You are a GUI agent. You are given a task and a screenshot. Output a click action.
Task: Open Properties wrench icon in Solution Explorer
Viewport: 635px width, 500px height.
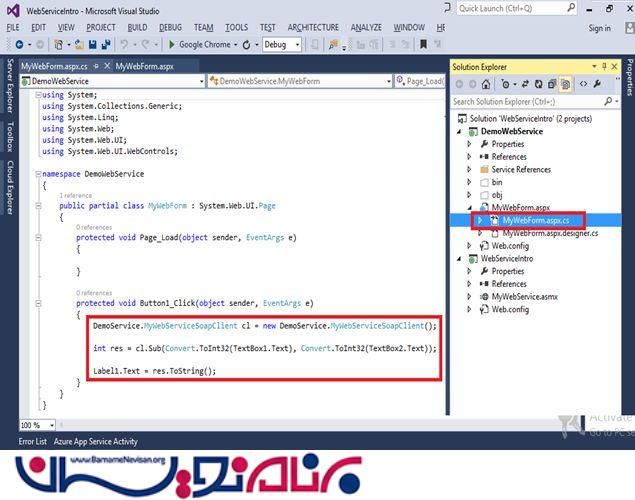[x=598, y=85]
